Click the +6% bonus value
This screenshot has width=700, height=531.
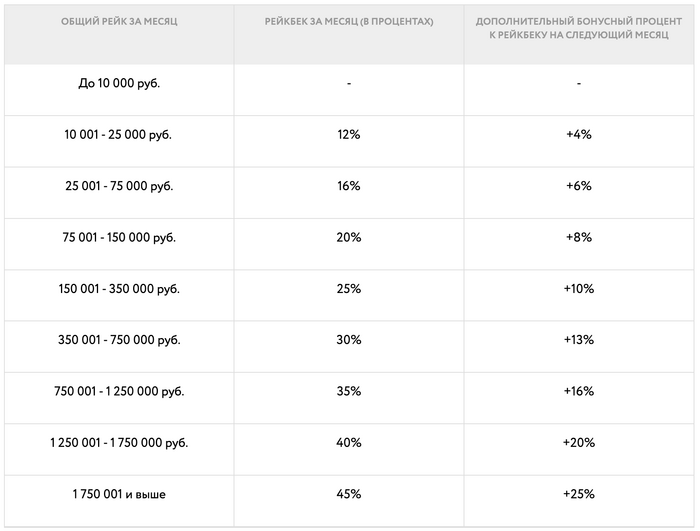[x=579, y=186]
